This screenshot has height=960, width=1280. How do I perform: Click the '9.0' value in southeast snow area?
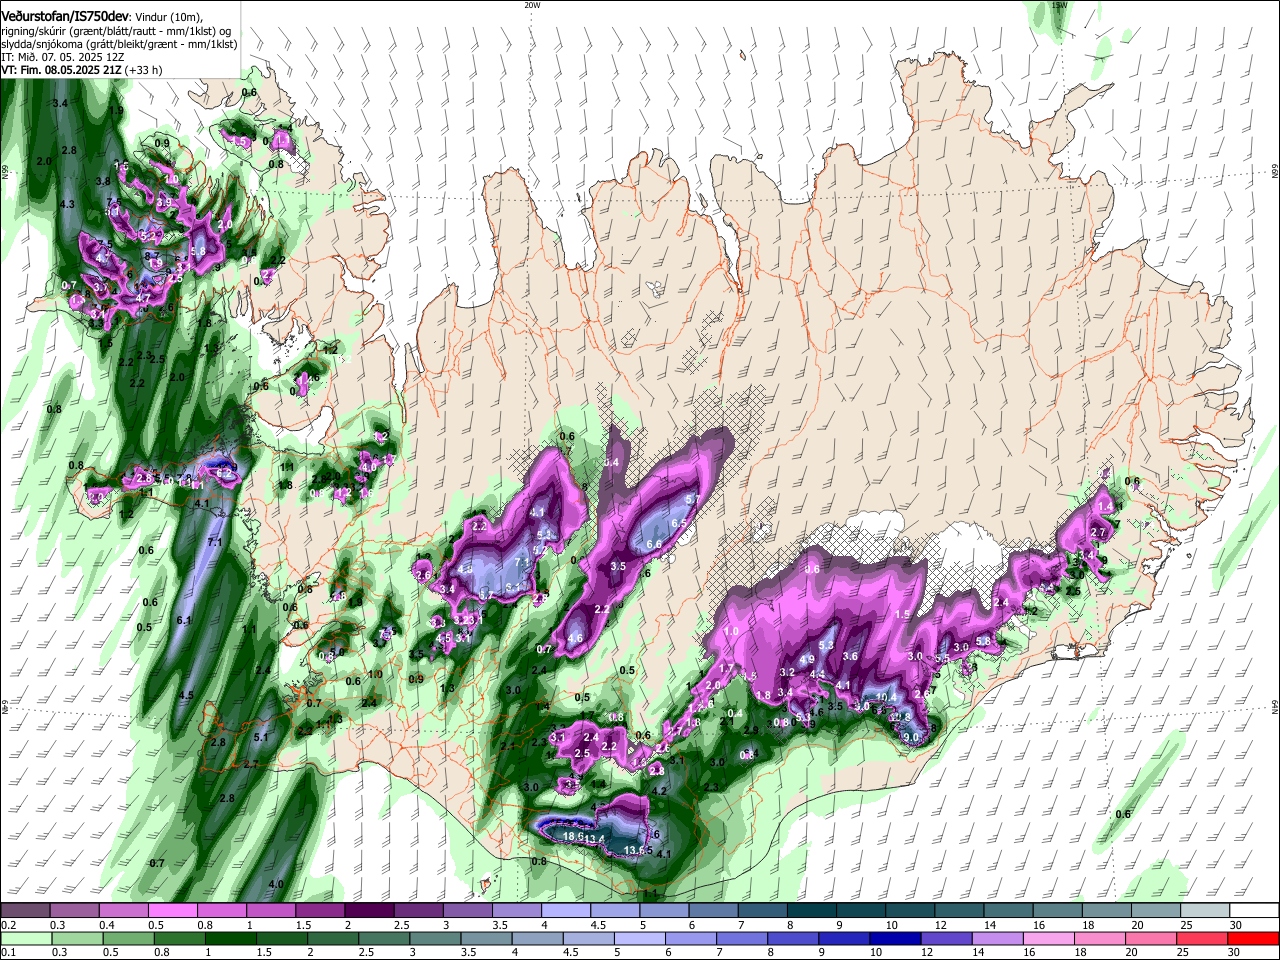coord(911,737)
